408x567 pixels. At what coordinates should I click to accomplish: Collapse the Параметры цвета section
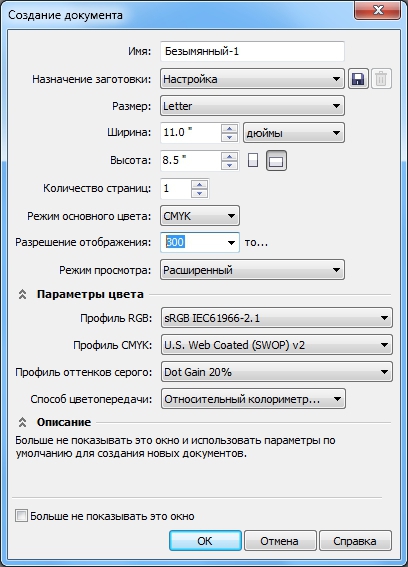[22, 294]
